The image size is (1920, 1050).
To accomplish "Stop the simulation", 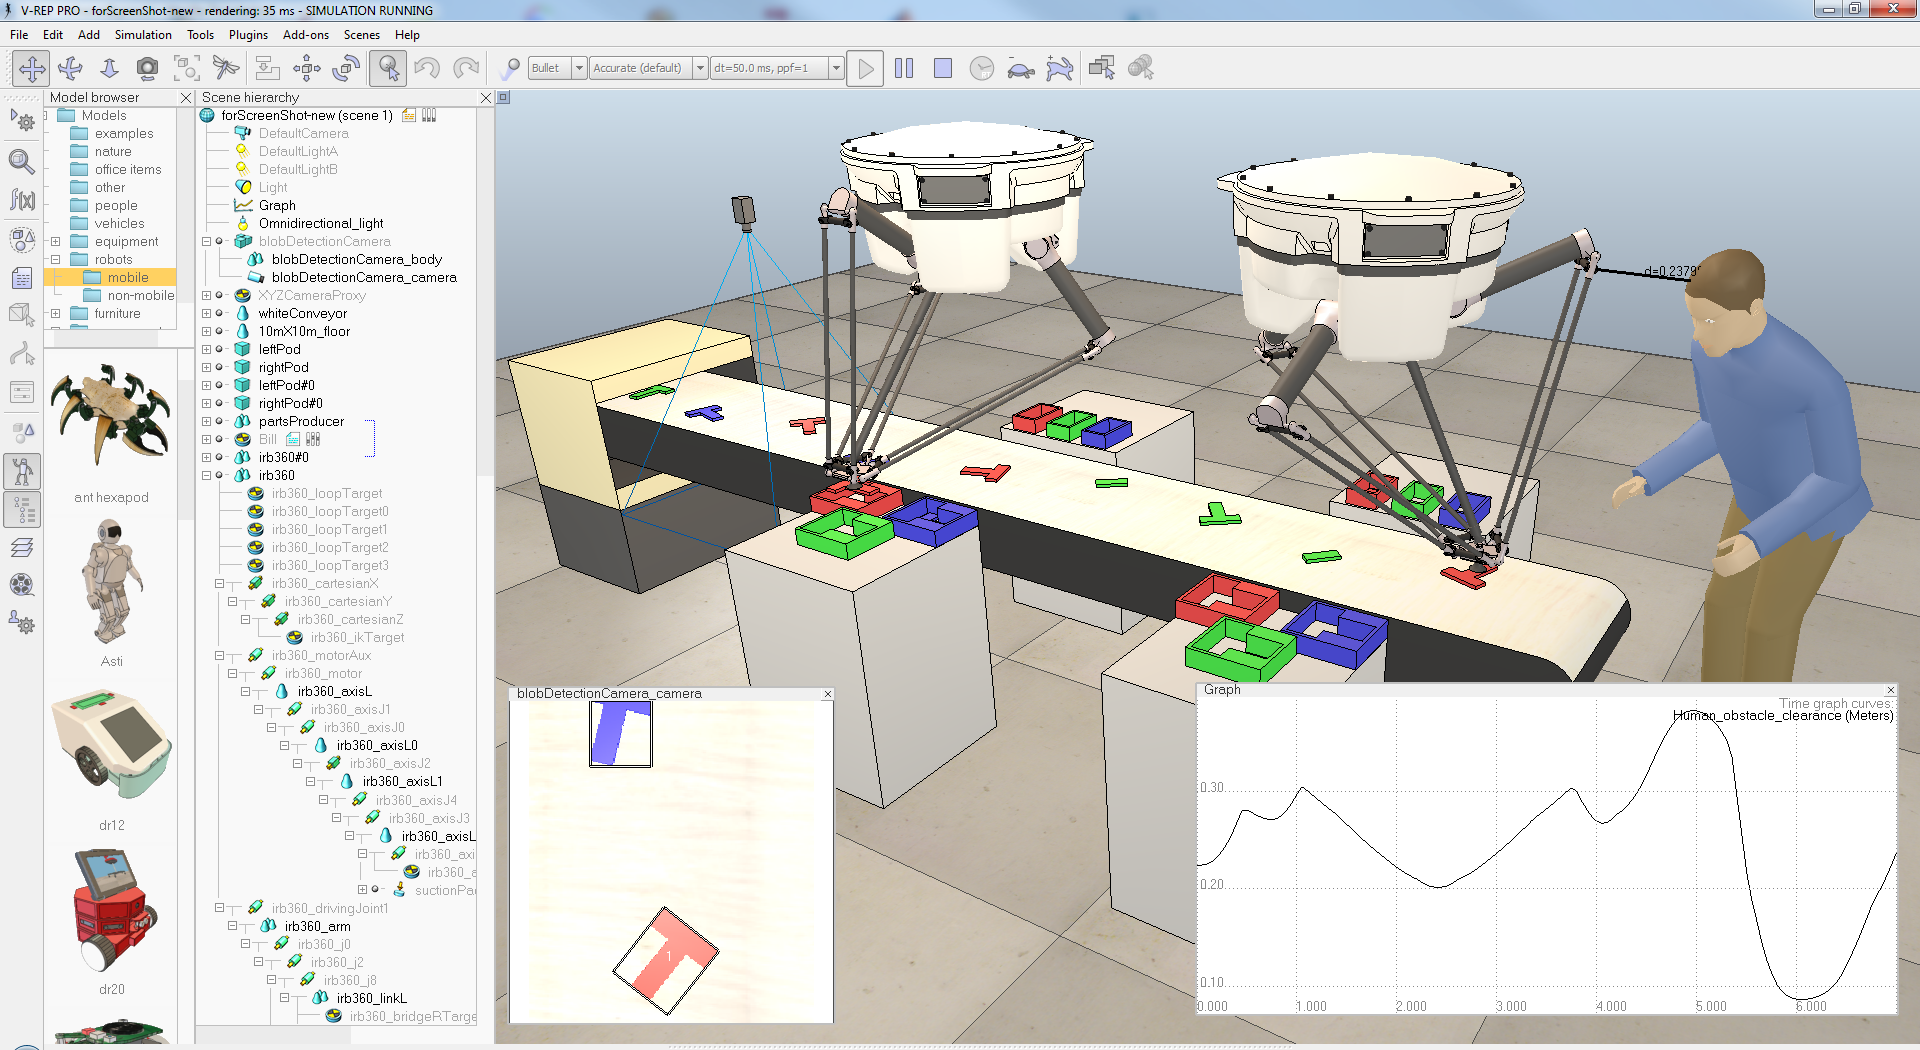I will point(942,68).
